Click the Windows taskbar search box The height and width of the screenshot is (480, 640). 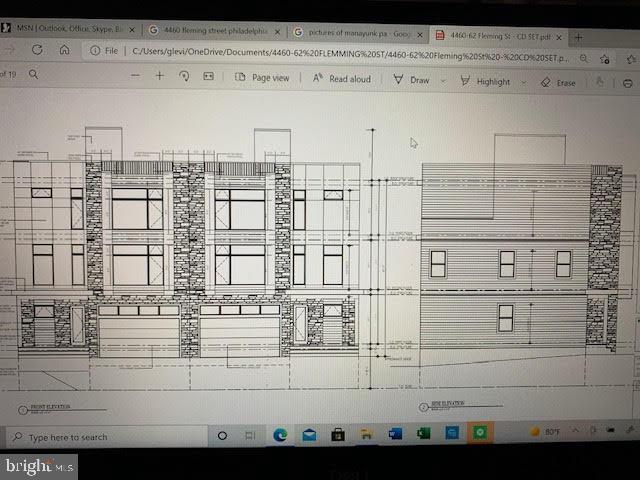coord(100,437)
